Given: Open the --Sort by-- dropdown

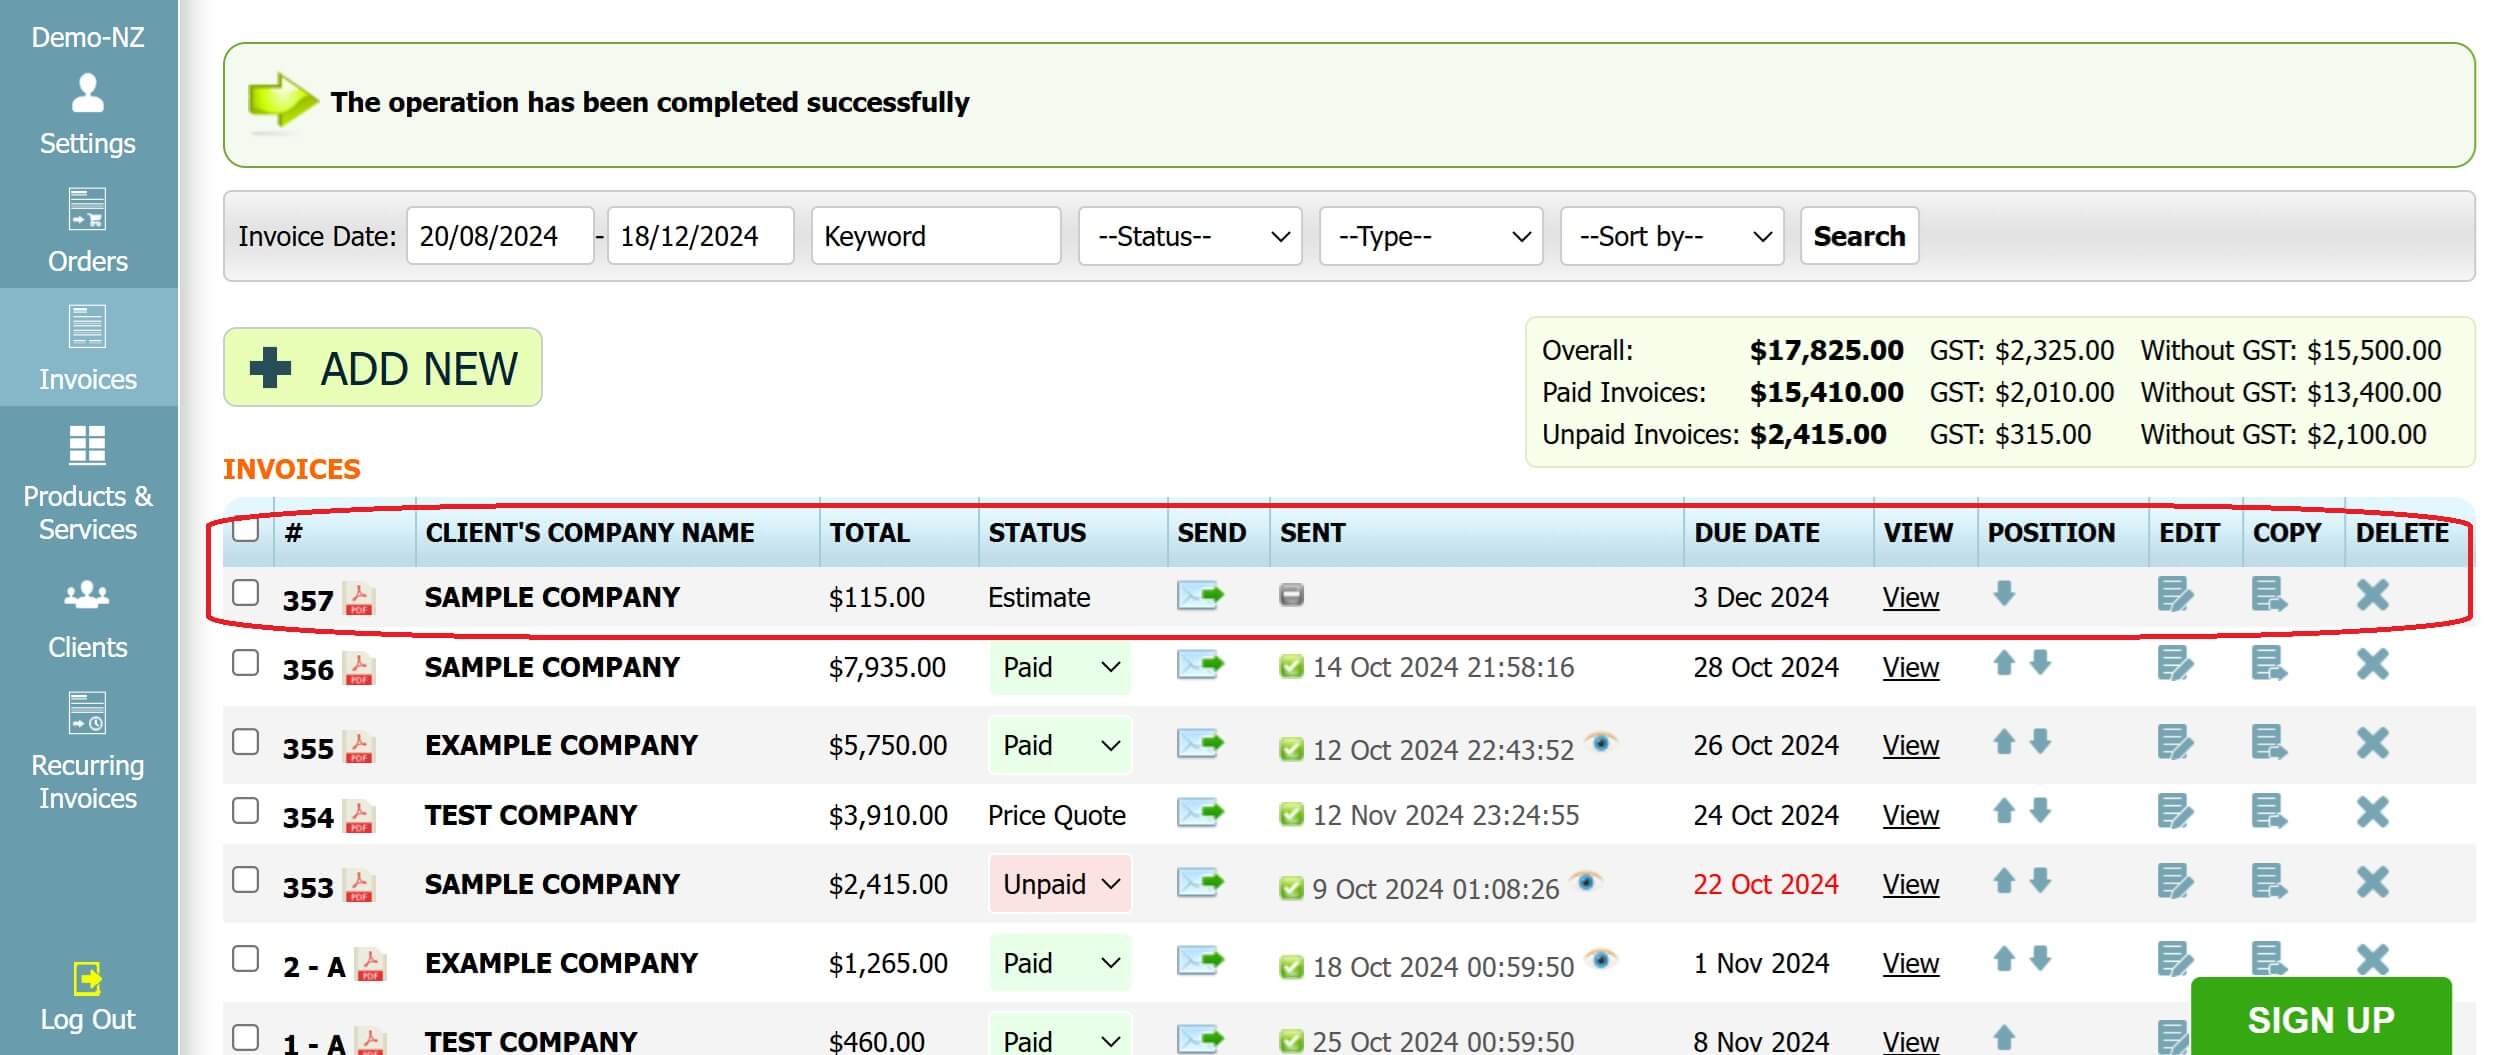Looking at the screenshot, I should 1672,236.
